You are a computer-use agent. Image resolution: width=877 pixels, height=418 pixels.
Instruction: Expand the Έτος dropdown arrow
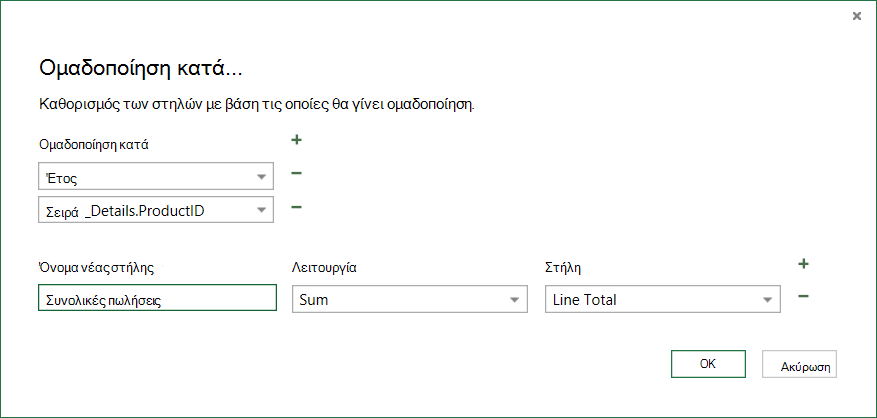(261, 177)
